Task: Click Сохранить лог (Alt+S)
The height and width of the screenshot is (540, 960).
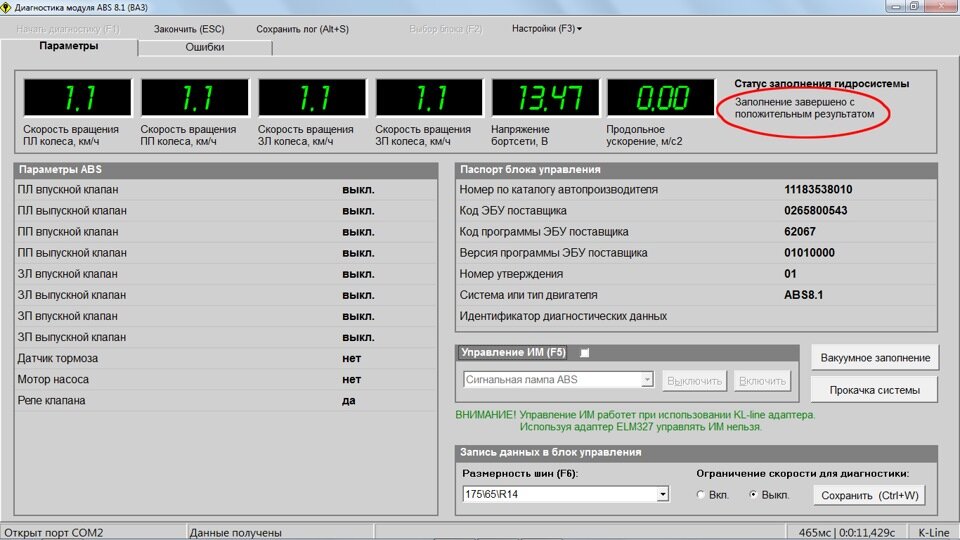Action: [302, 29]
